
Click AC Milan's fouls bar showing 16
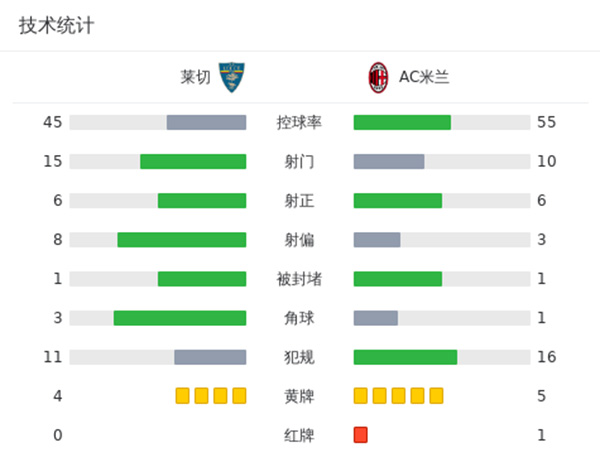(405, 357)
